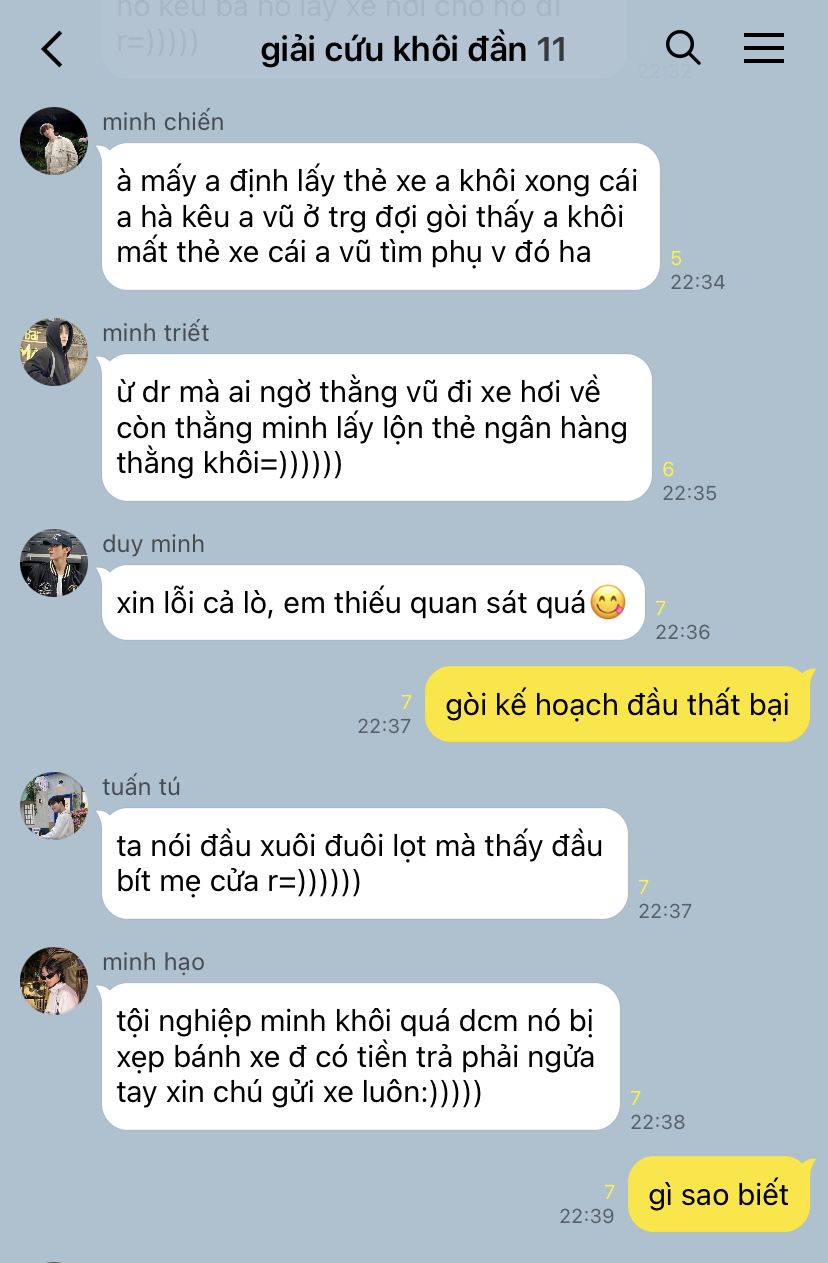The image size is (828, 1263).
Task: Select the name label minh triết
Action: click(156, 333)
